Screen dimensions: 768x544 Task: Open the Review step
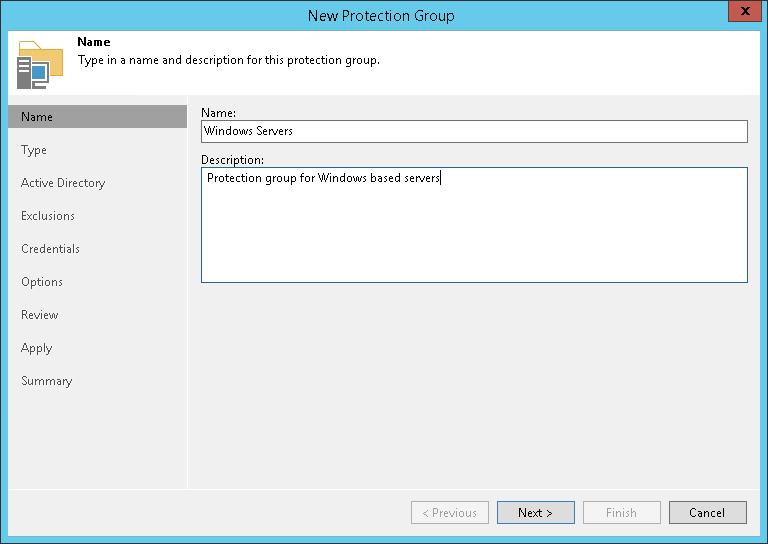tap(40, 315)
